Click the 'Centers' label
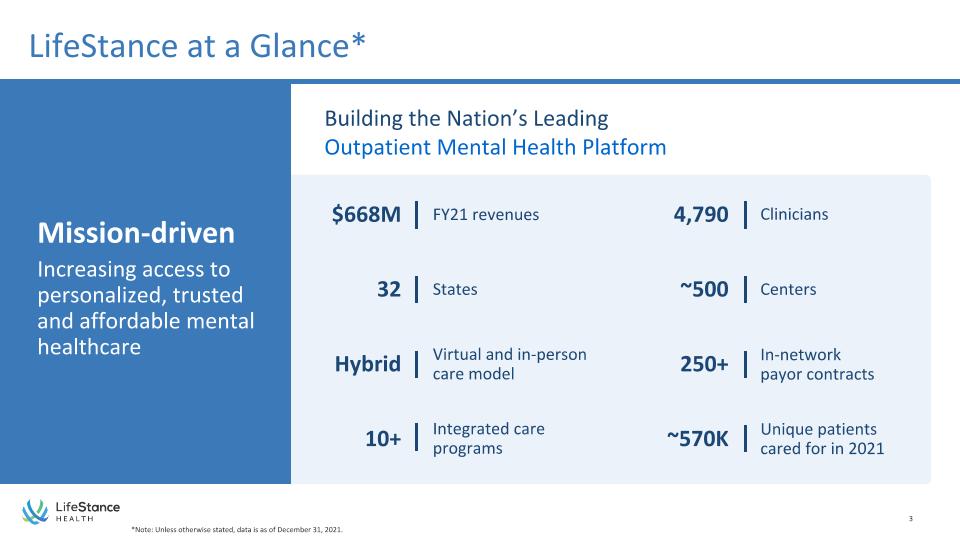Screen dimensions: 960x540 tap(788, 289)
